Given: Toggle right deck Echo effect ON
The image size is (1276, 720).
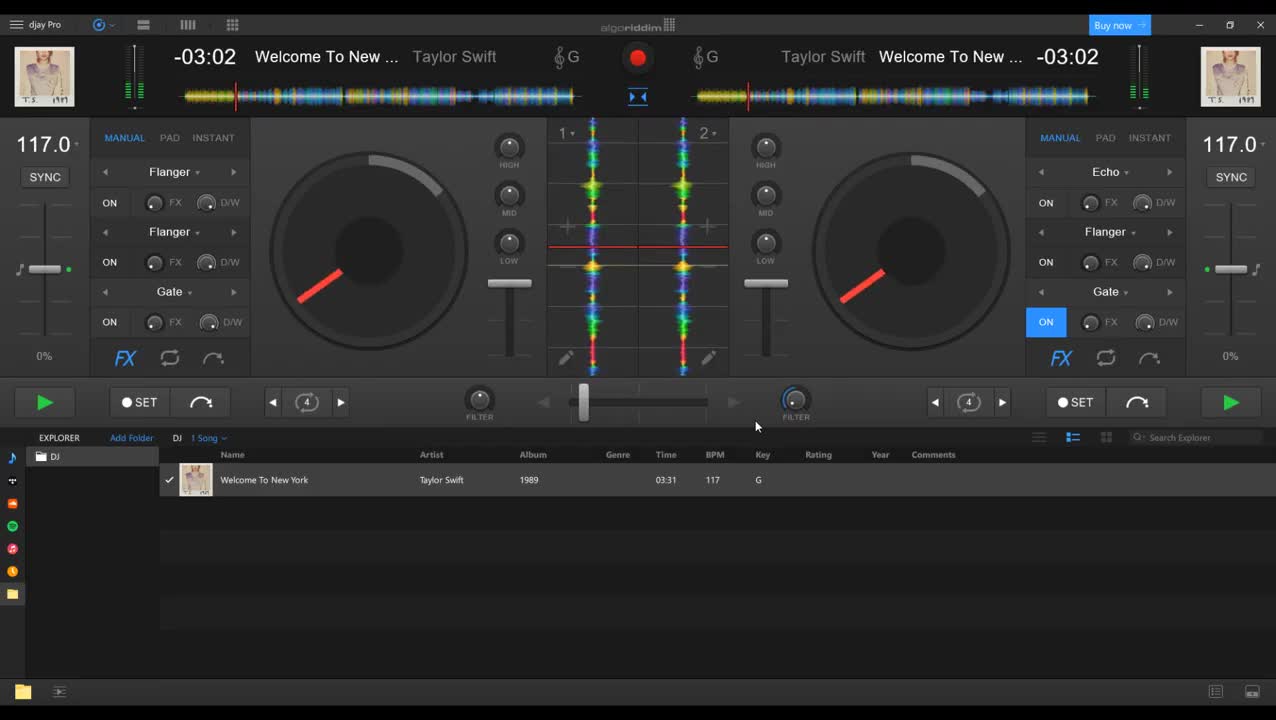Looking at the screenshot, I should [1046, 203].
